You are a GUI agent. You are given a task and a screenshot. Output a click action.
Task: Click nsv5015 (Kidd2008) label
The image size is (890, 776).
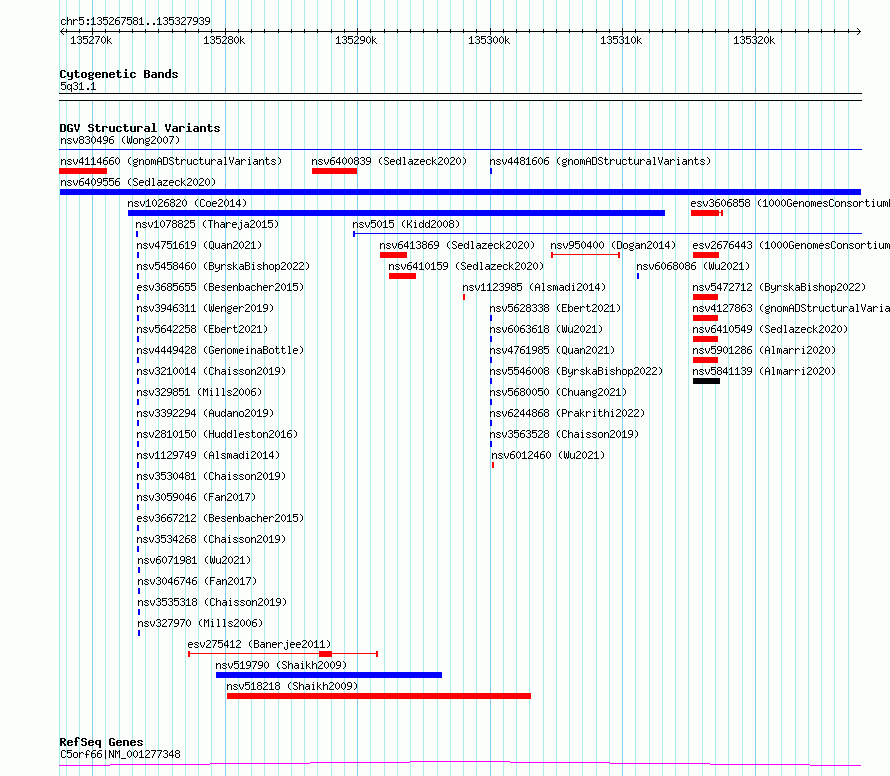click(x=406, y=224)
